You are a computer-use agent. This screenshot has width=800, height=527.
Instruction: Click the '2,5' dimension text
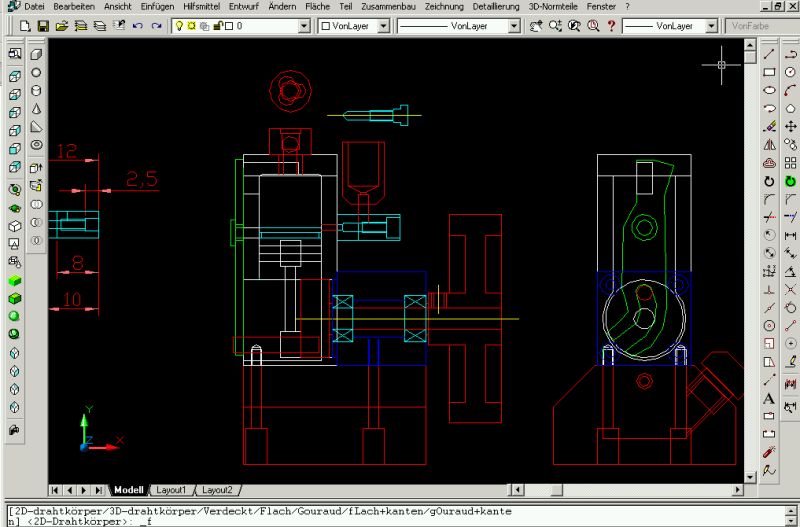pyautogui.click(x=142, y=179)
